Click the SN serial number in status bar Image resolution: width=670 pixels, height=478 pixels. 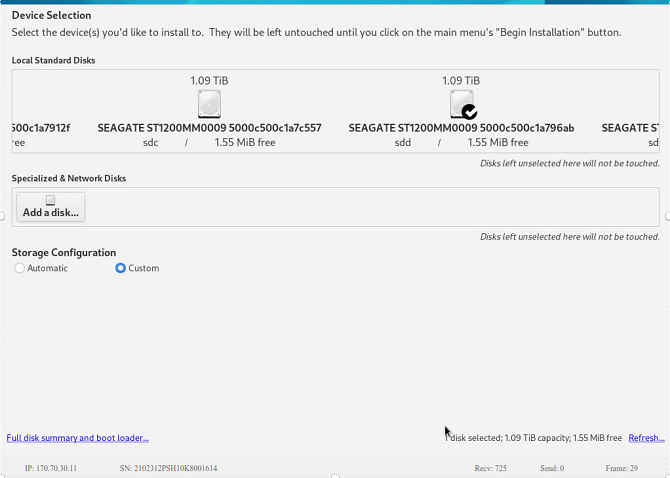point(168,468)
